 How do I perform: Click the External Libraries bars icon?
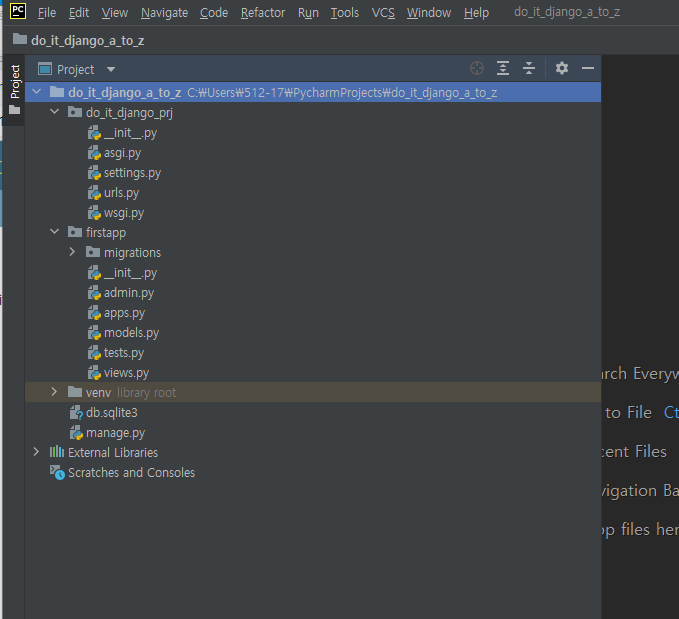[57, 452]
